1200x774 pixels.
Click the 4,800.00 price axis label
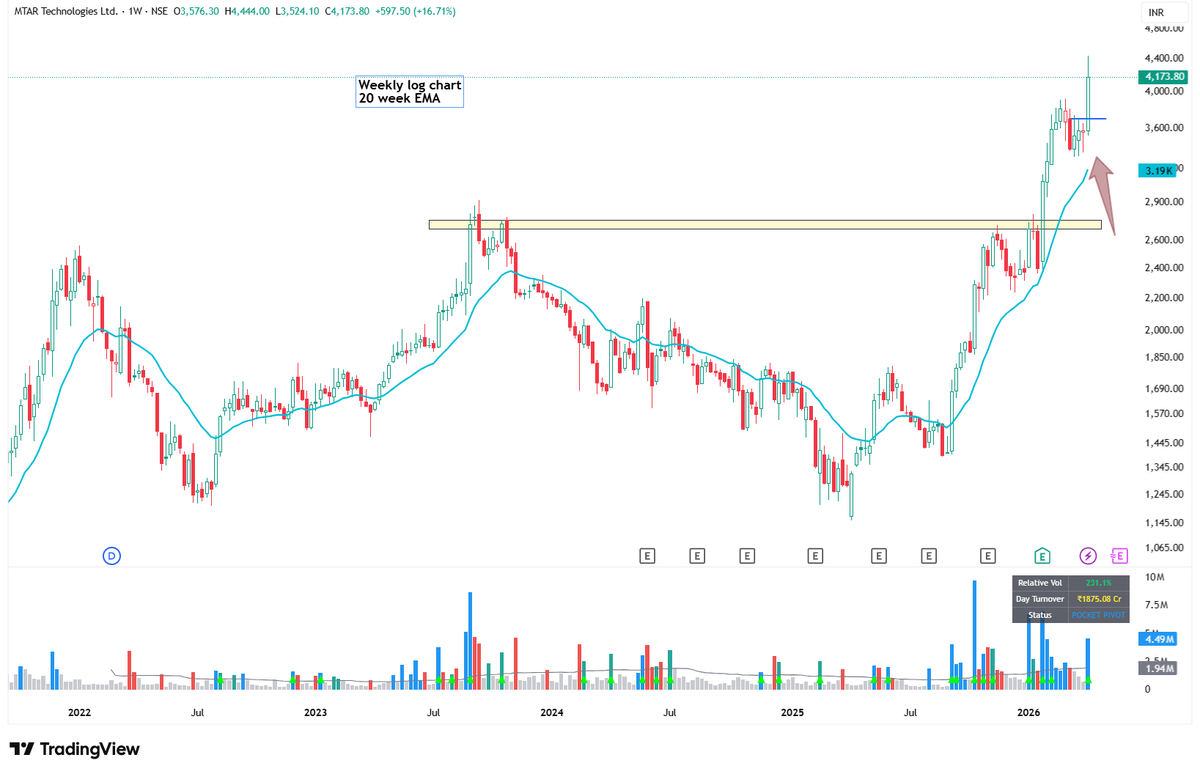tap(1164, 31)
